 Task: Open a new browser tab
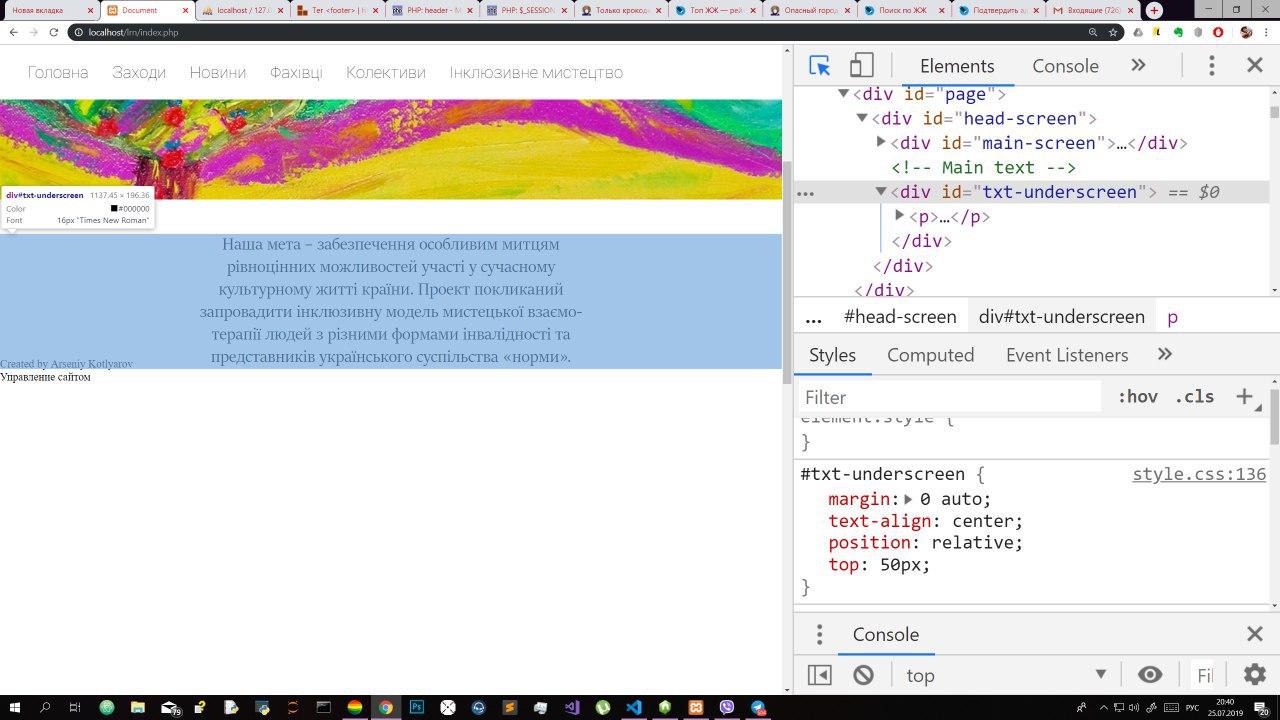tap(1154, 10)
